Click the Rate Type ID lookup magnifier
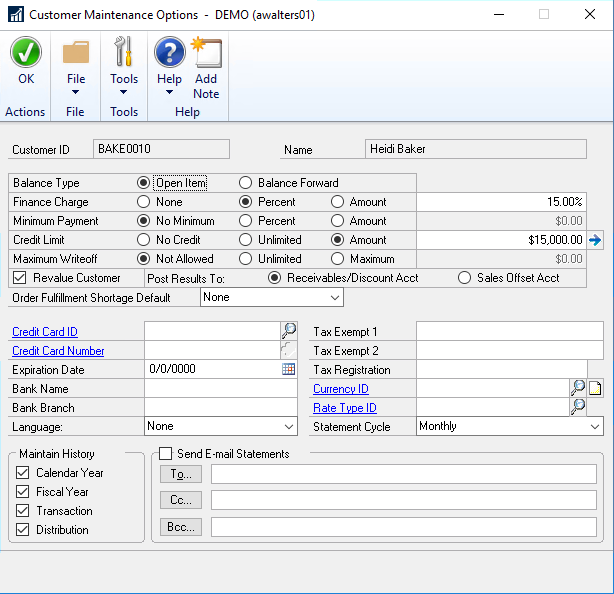The width and height of the screenshot is (614, 594). pyautogui.click(x=577, y=407)
